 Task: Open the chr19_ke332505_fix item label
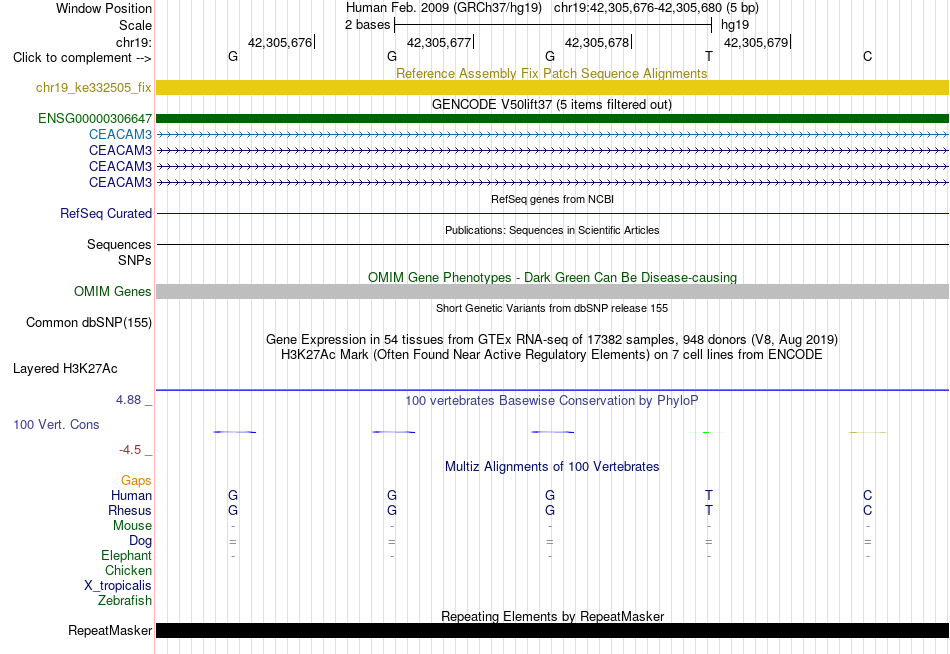click(93, 87)
